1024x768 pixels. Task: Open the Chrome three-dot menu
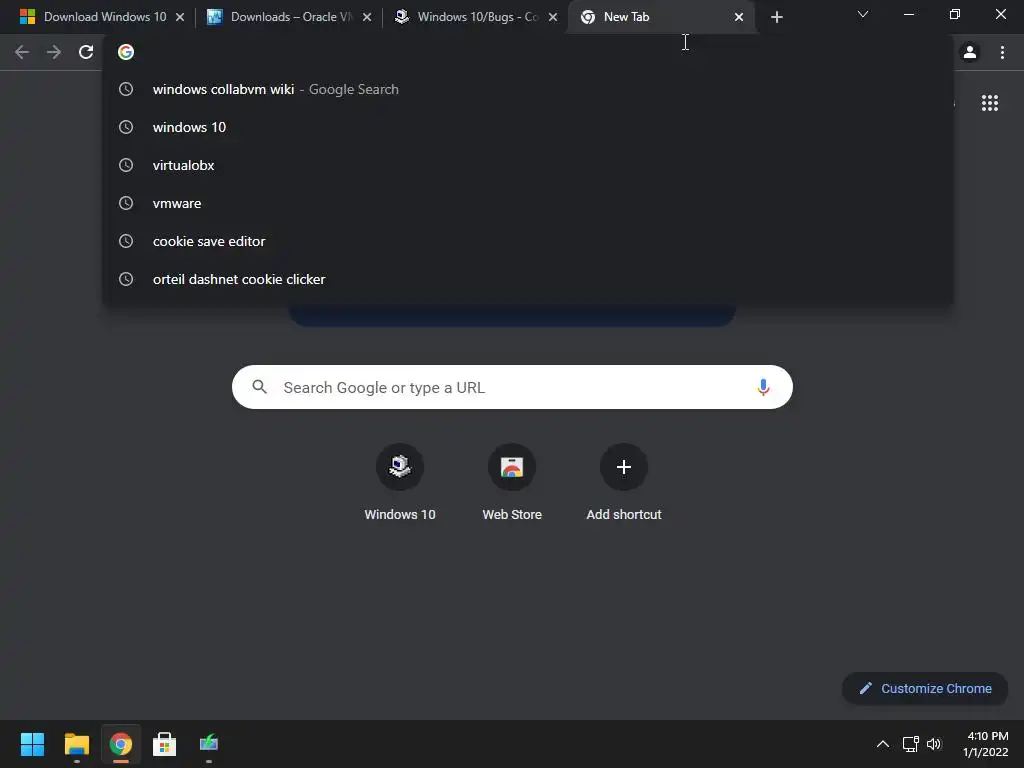[1002, 52]
